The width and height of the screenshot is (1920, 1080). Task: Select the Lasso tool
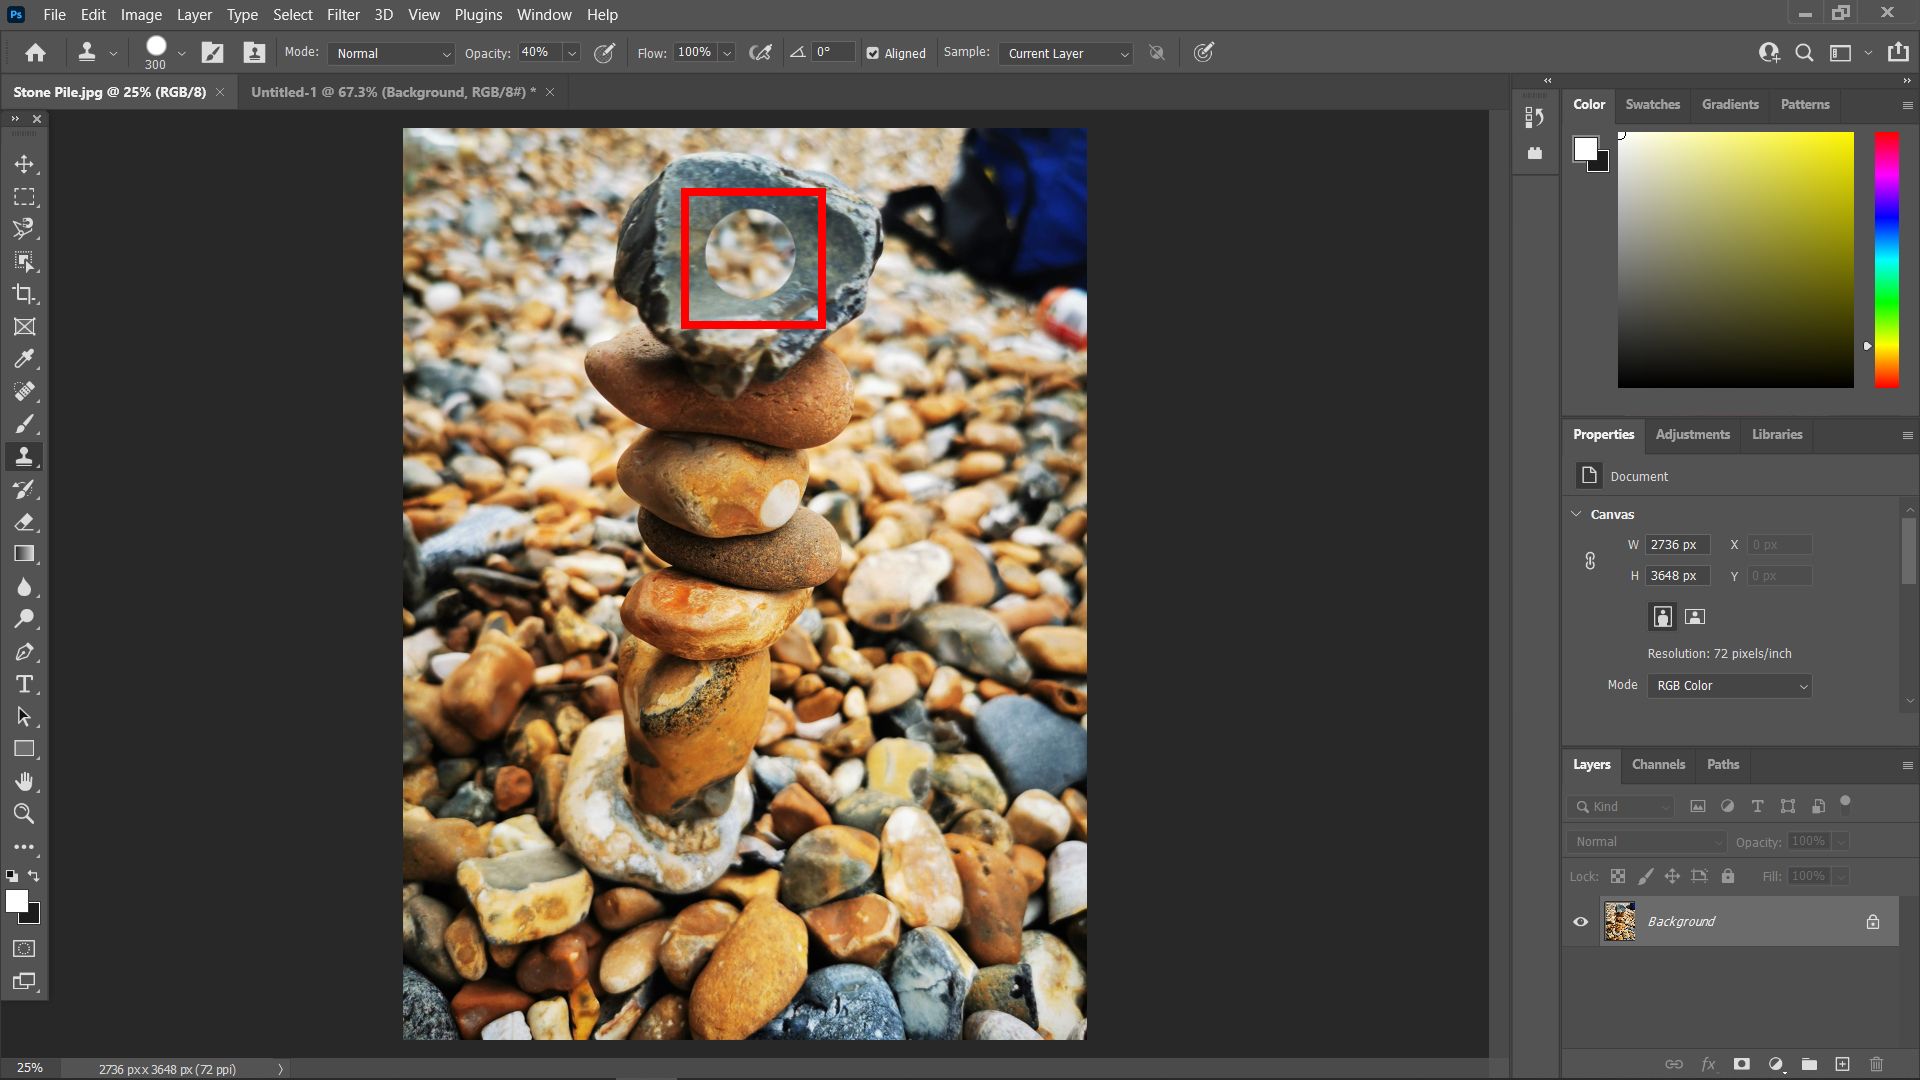(24, 228)
